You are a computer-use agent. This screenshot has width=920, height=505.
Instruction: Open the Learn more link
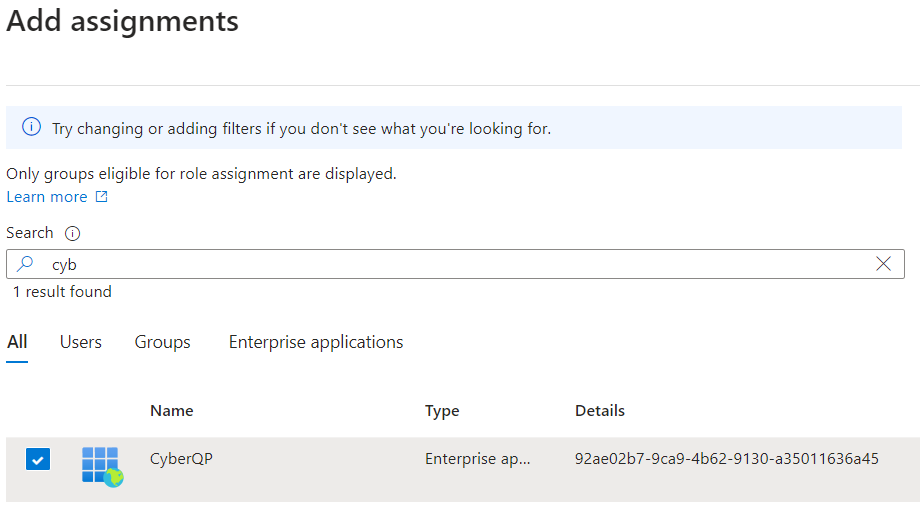click(47, 197)
